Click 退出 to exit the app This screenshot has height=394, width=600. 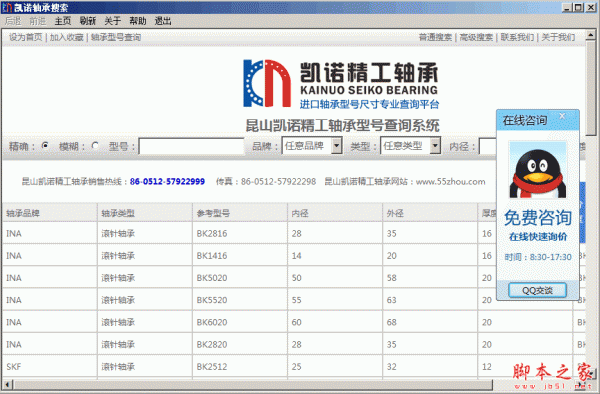[163, 21]
